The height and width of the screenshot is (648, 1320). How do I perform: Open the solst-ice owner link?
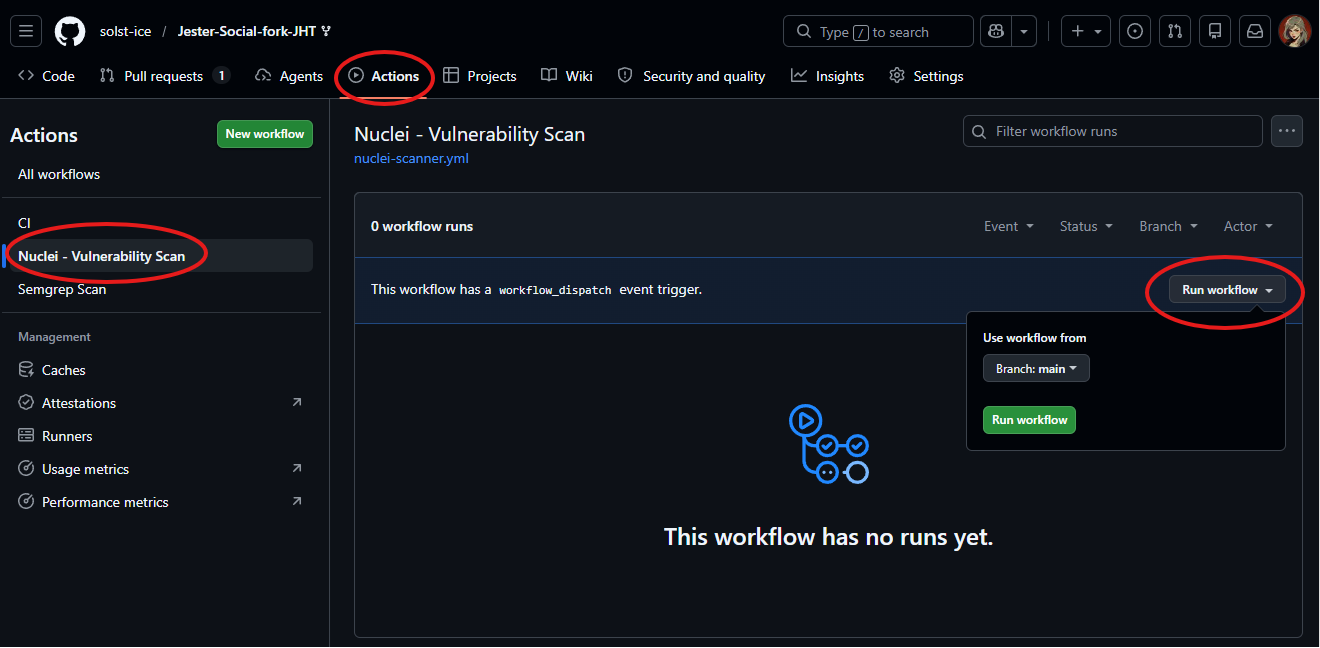pyautogui.click(x=126, y=31)
